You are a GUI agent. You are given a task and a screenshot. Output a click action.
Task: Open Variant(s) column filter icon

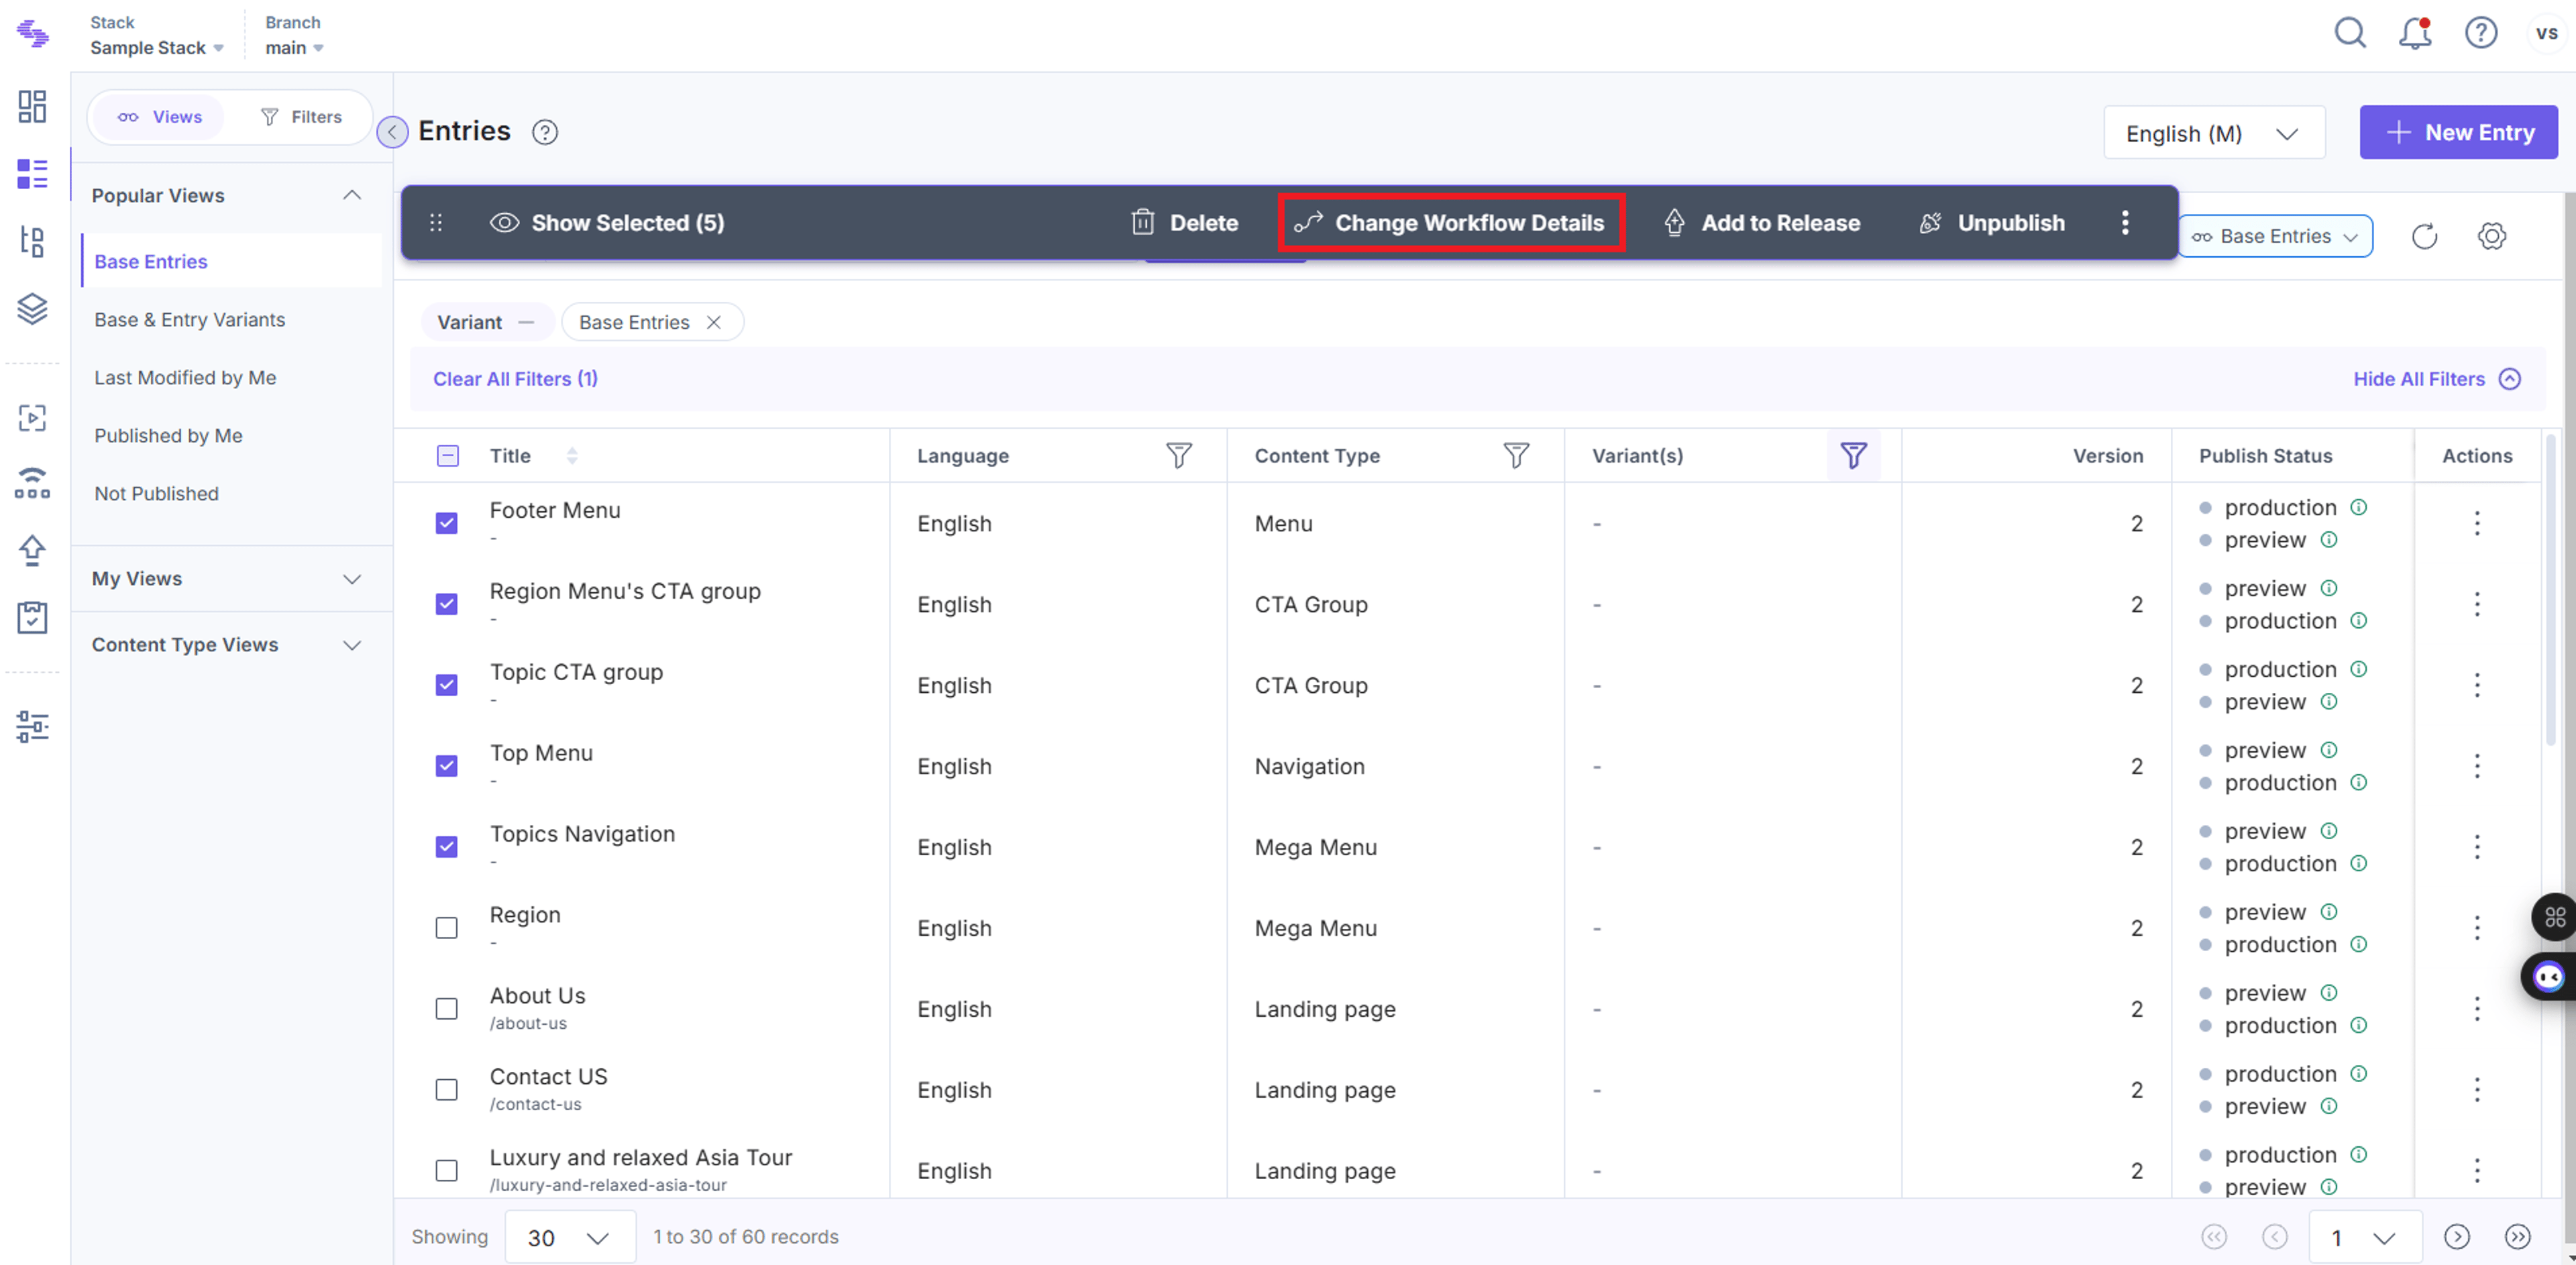[1853, 456]
